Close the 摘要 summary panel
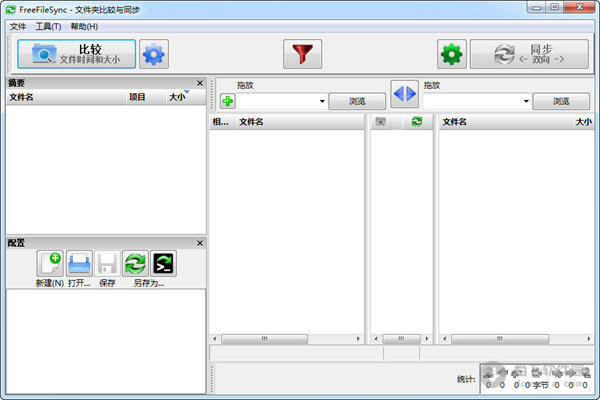Screen dimensions: 600x400 199,83
